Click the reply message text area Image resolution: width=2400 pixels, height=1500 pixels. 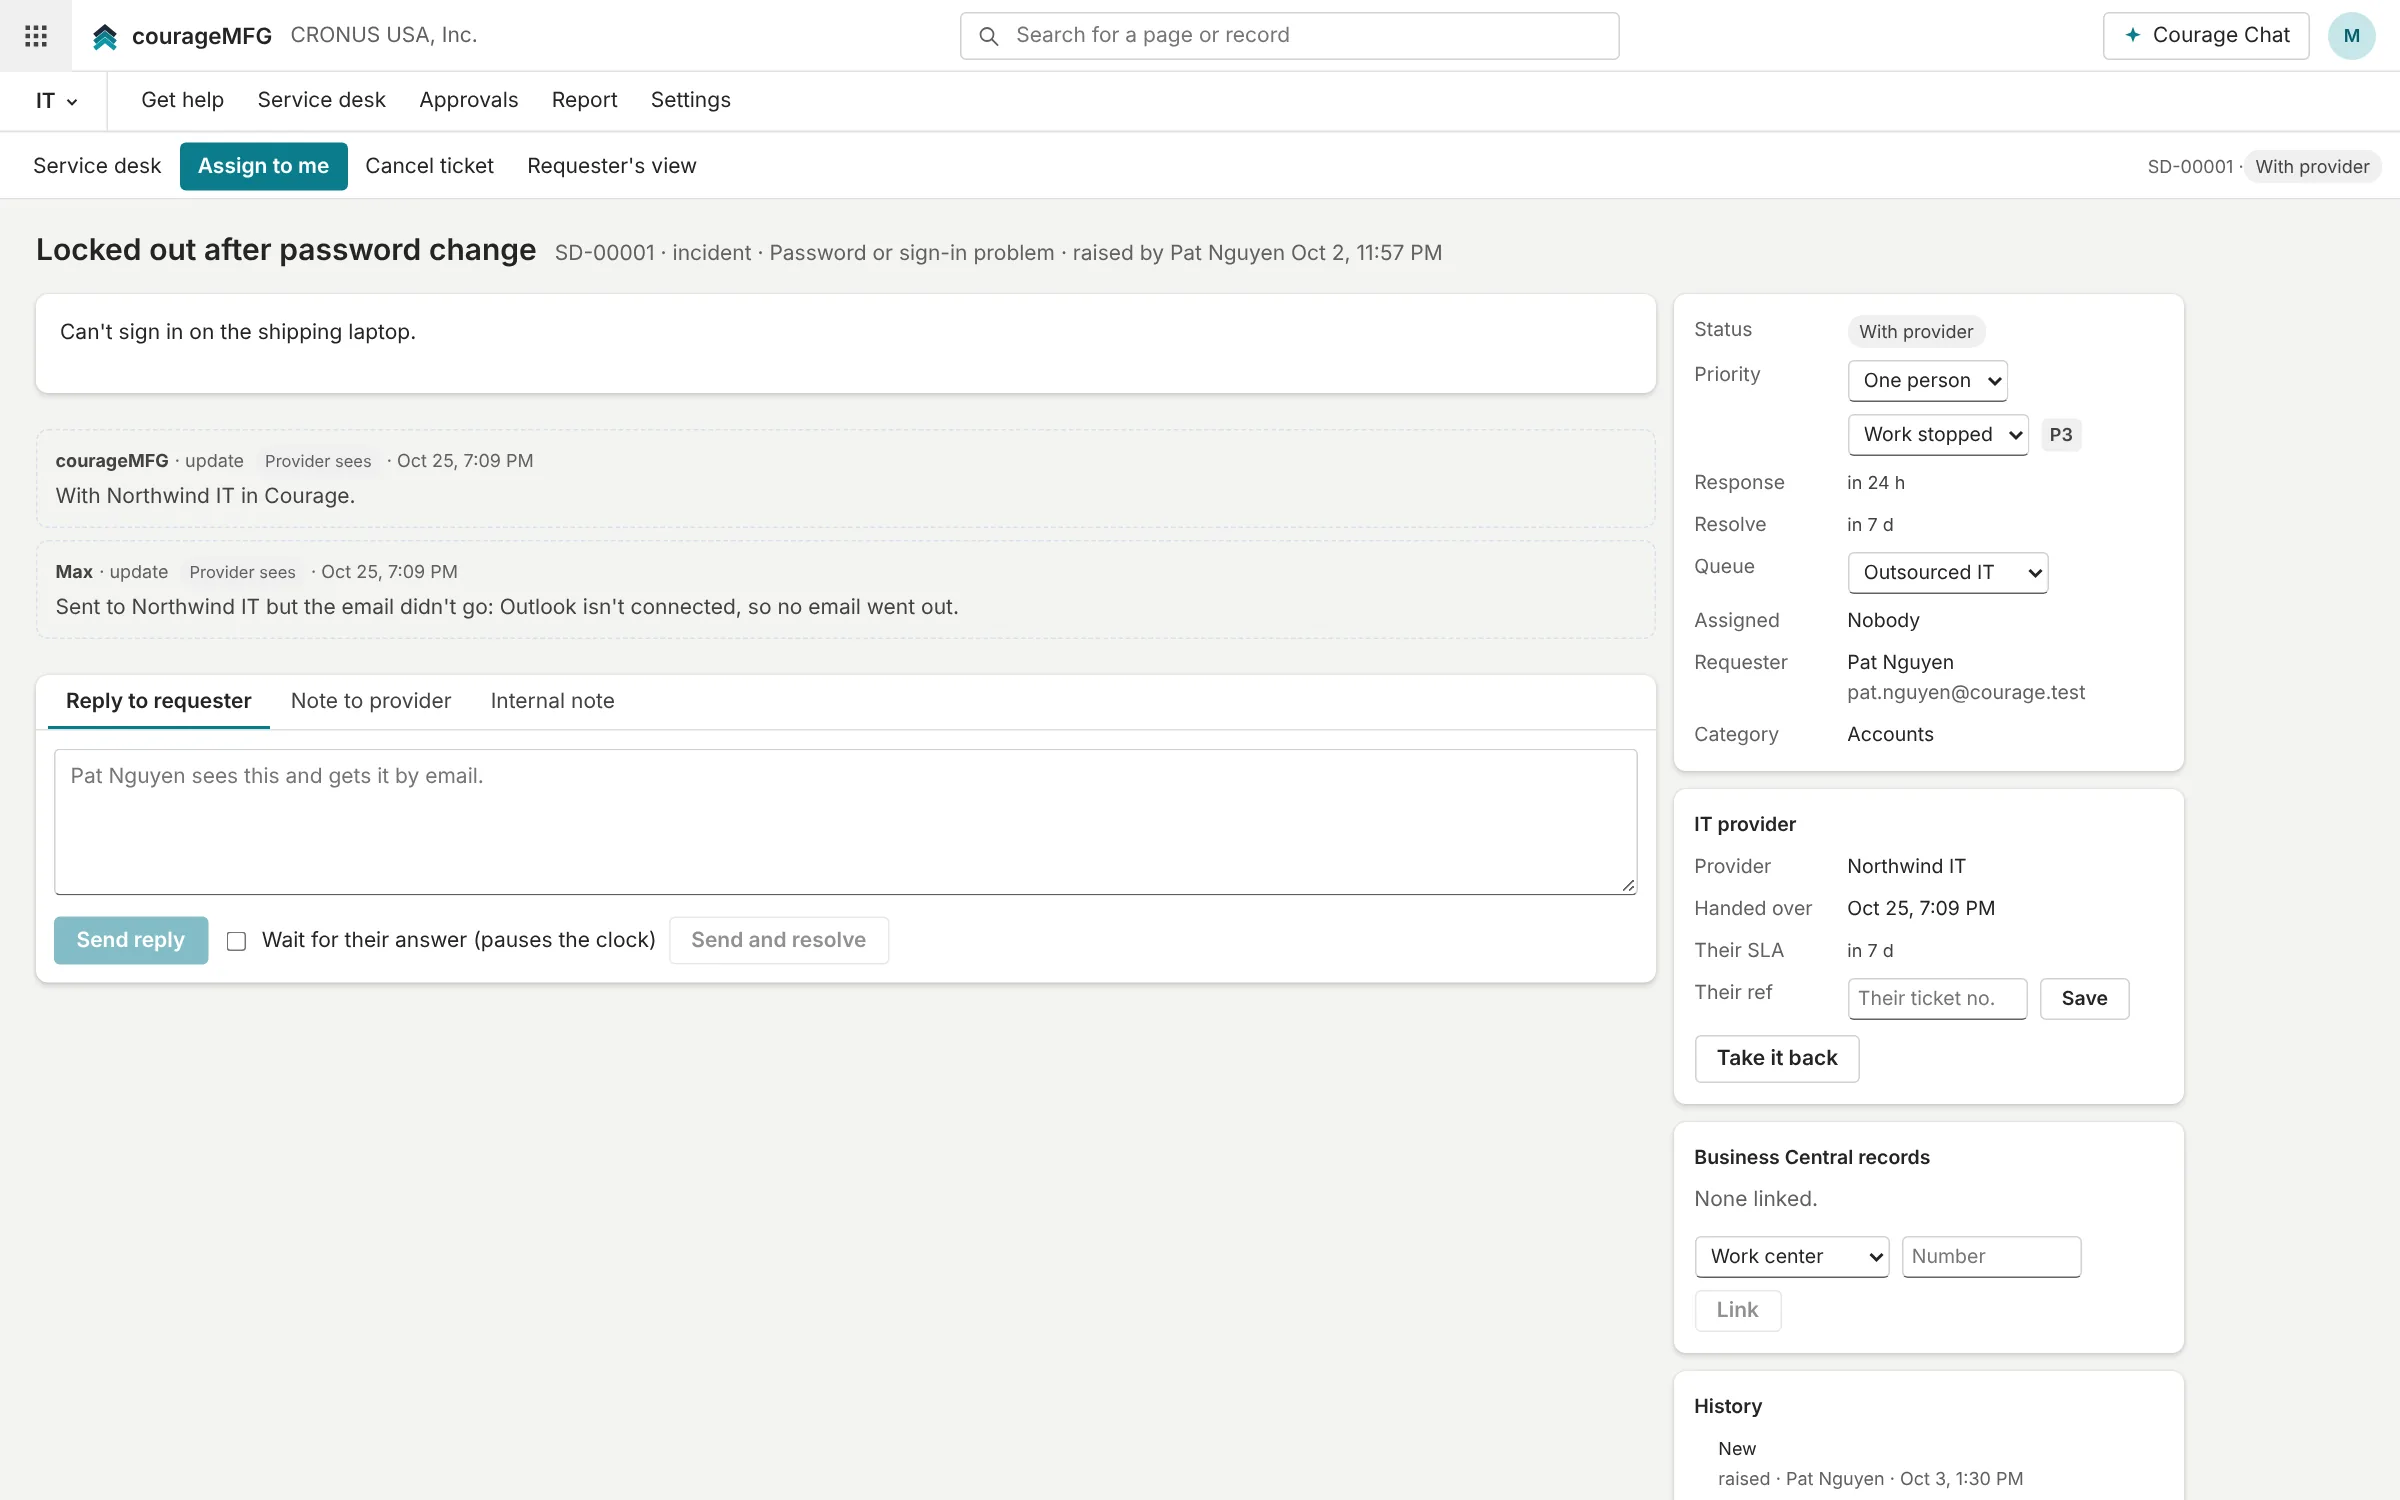pyautogui.click(x=845, y=822)
